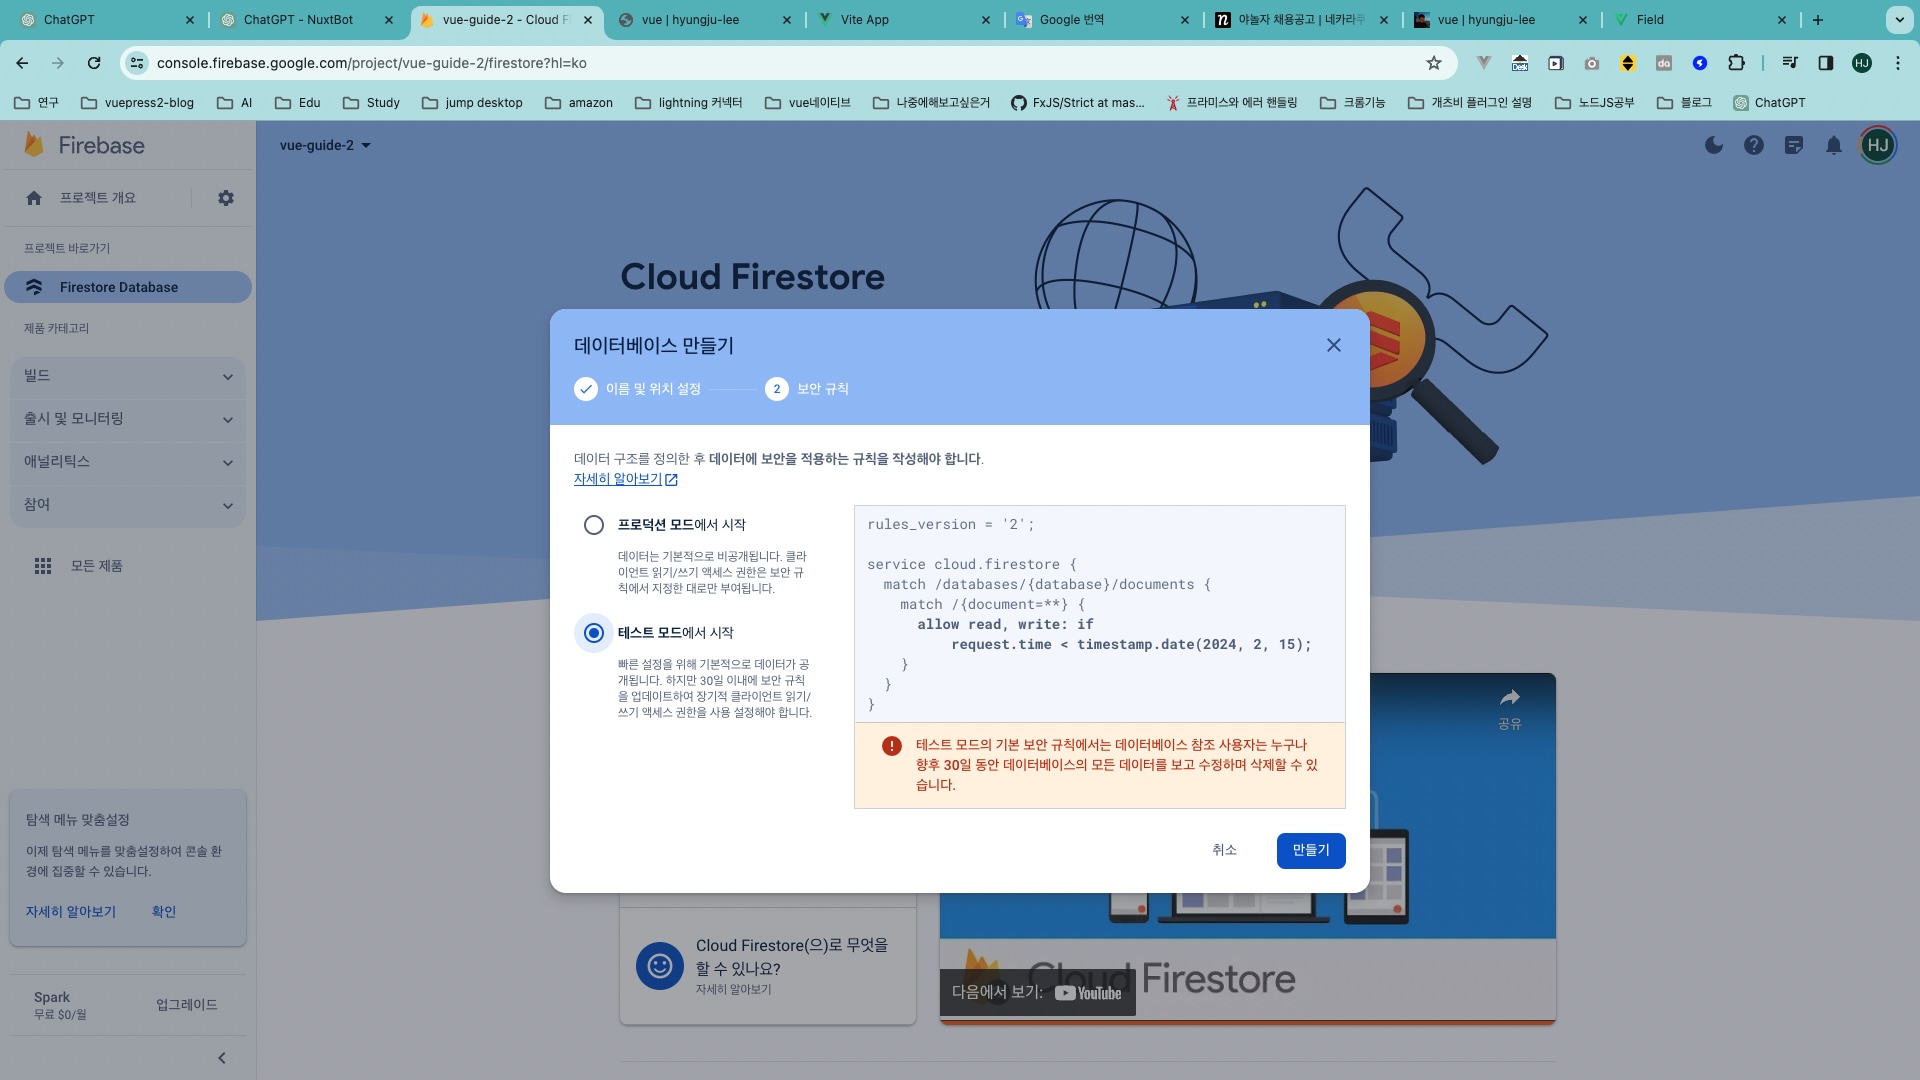Click the 보안 규칙 step 2 indicator
Image resolution: width=1920 pixels, height=1080 pixels.
pyautogui.click(x=807, y=389)
